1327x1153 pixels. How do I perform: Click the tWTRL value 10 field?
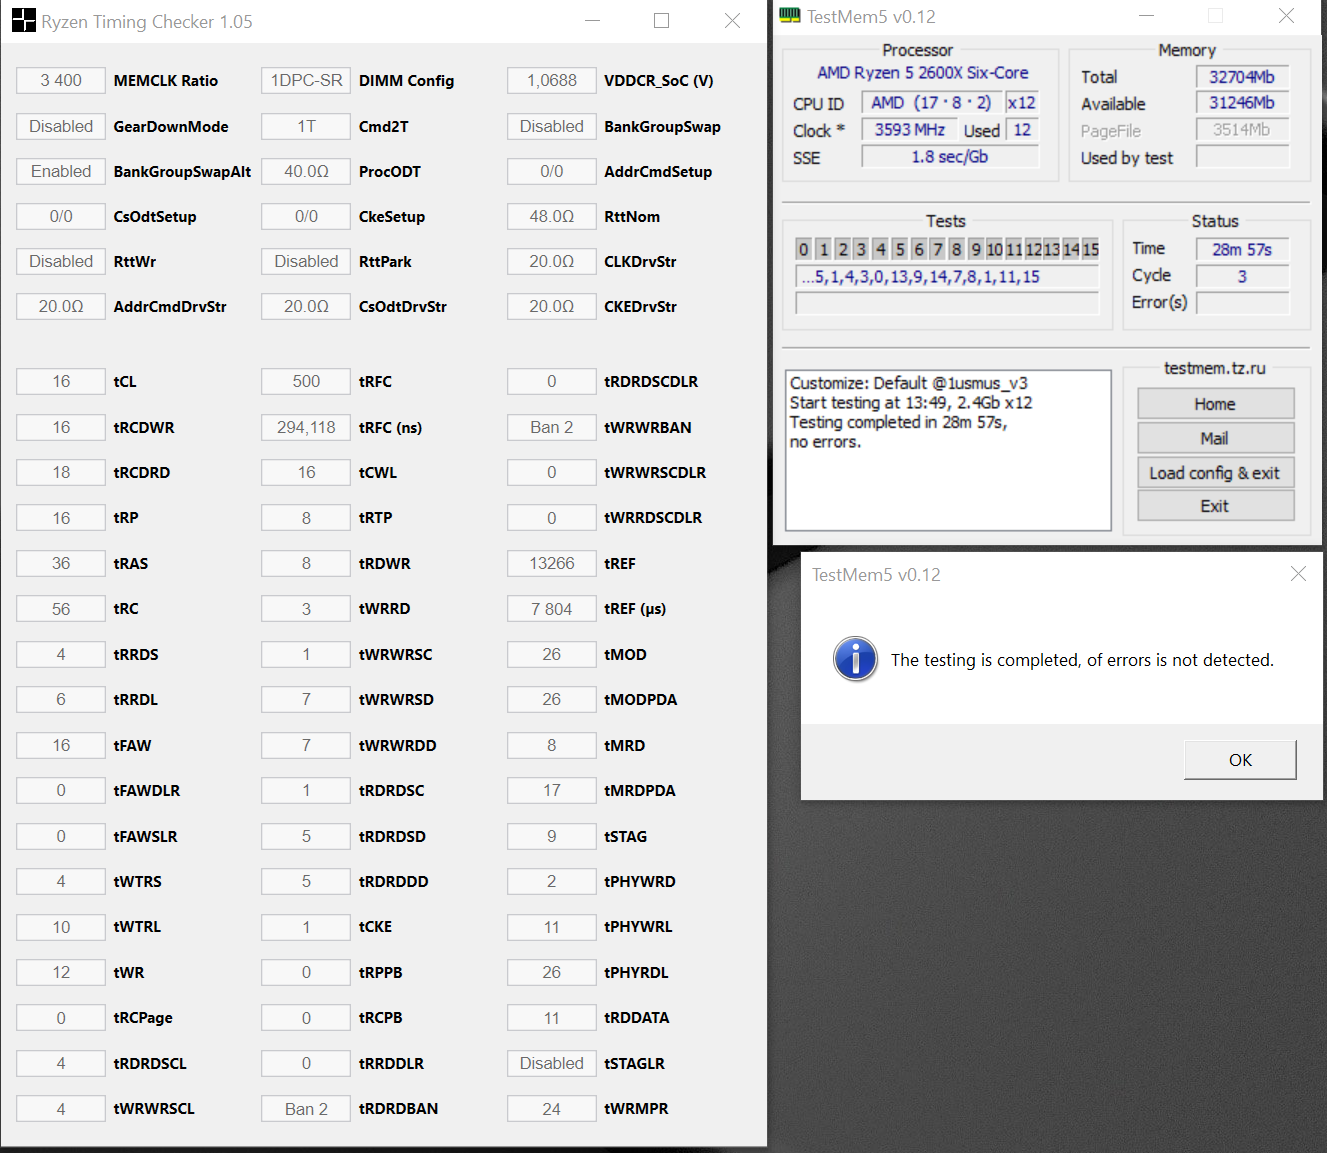pyautogui.click(x=61, y=927)
